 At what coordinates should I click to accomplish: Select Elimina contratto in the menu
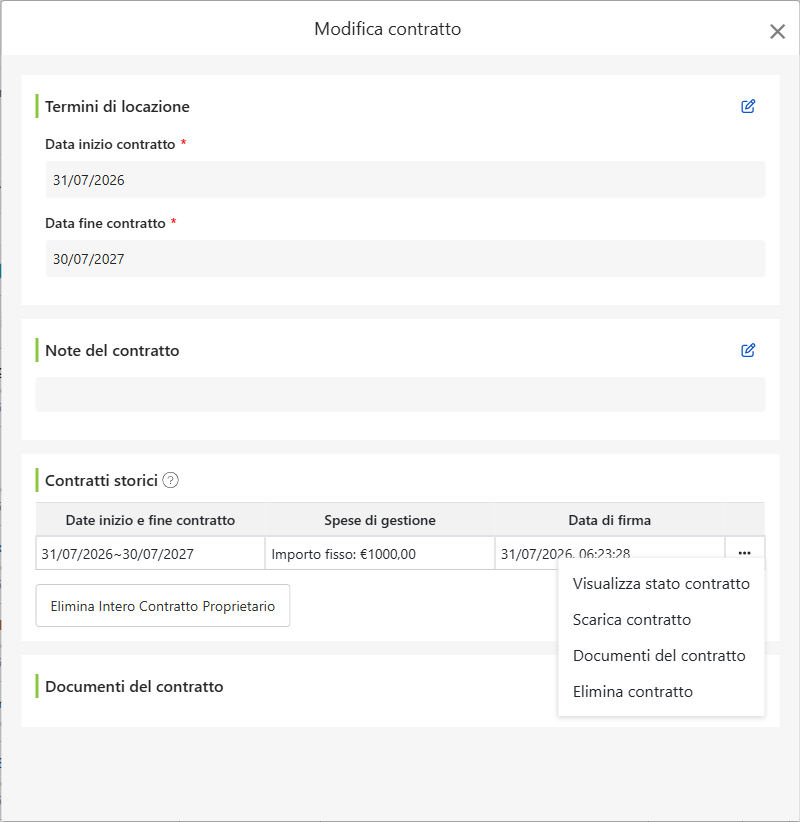(x=661, y=691)
